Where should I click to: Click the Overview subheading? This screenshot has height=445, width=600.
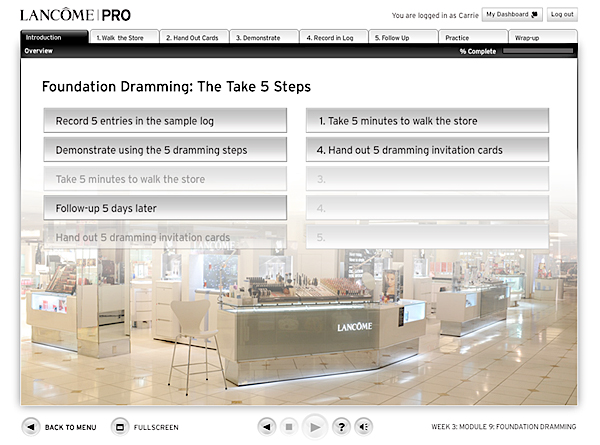pyautogui.click(x=39, y=51)
